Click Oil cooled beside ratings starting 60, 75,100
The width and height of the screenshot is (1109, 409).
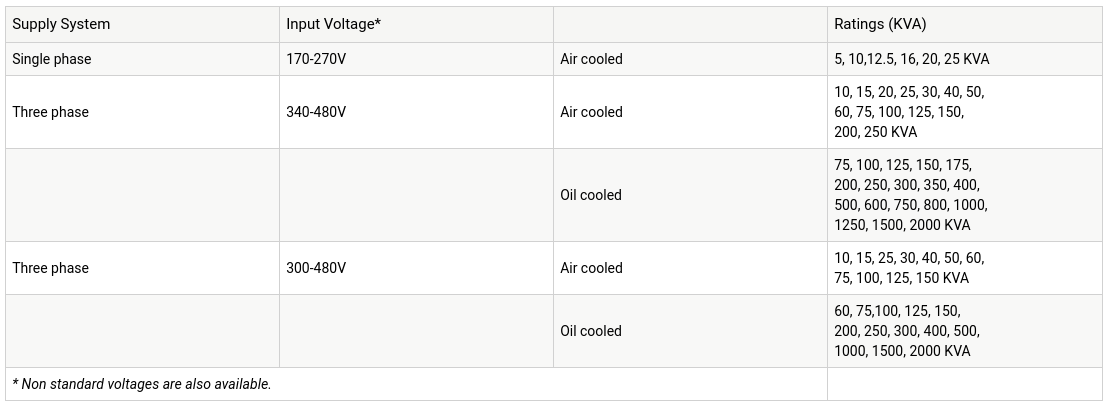click(x=590, y=331)
